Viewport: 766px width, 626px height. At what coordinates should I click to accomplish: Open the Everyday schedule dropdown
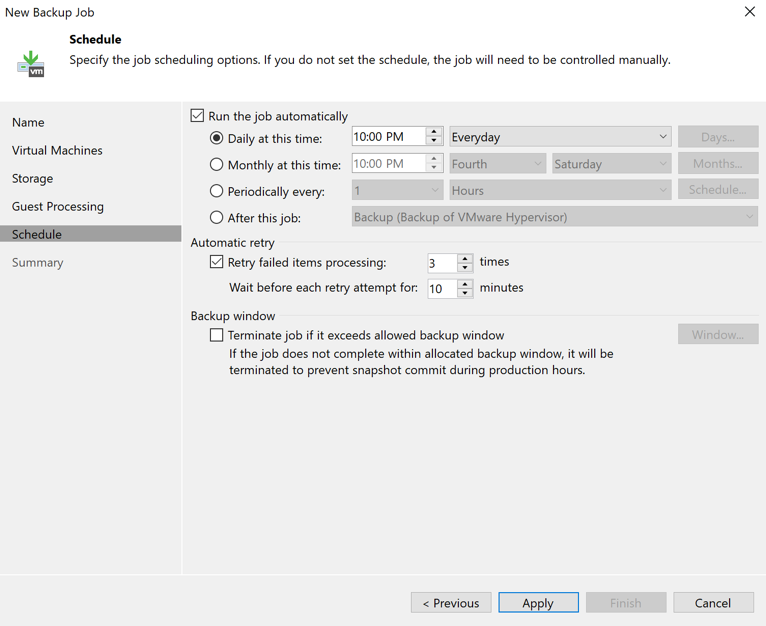[559, 137]
